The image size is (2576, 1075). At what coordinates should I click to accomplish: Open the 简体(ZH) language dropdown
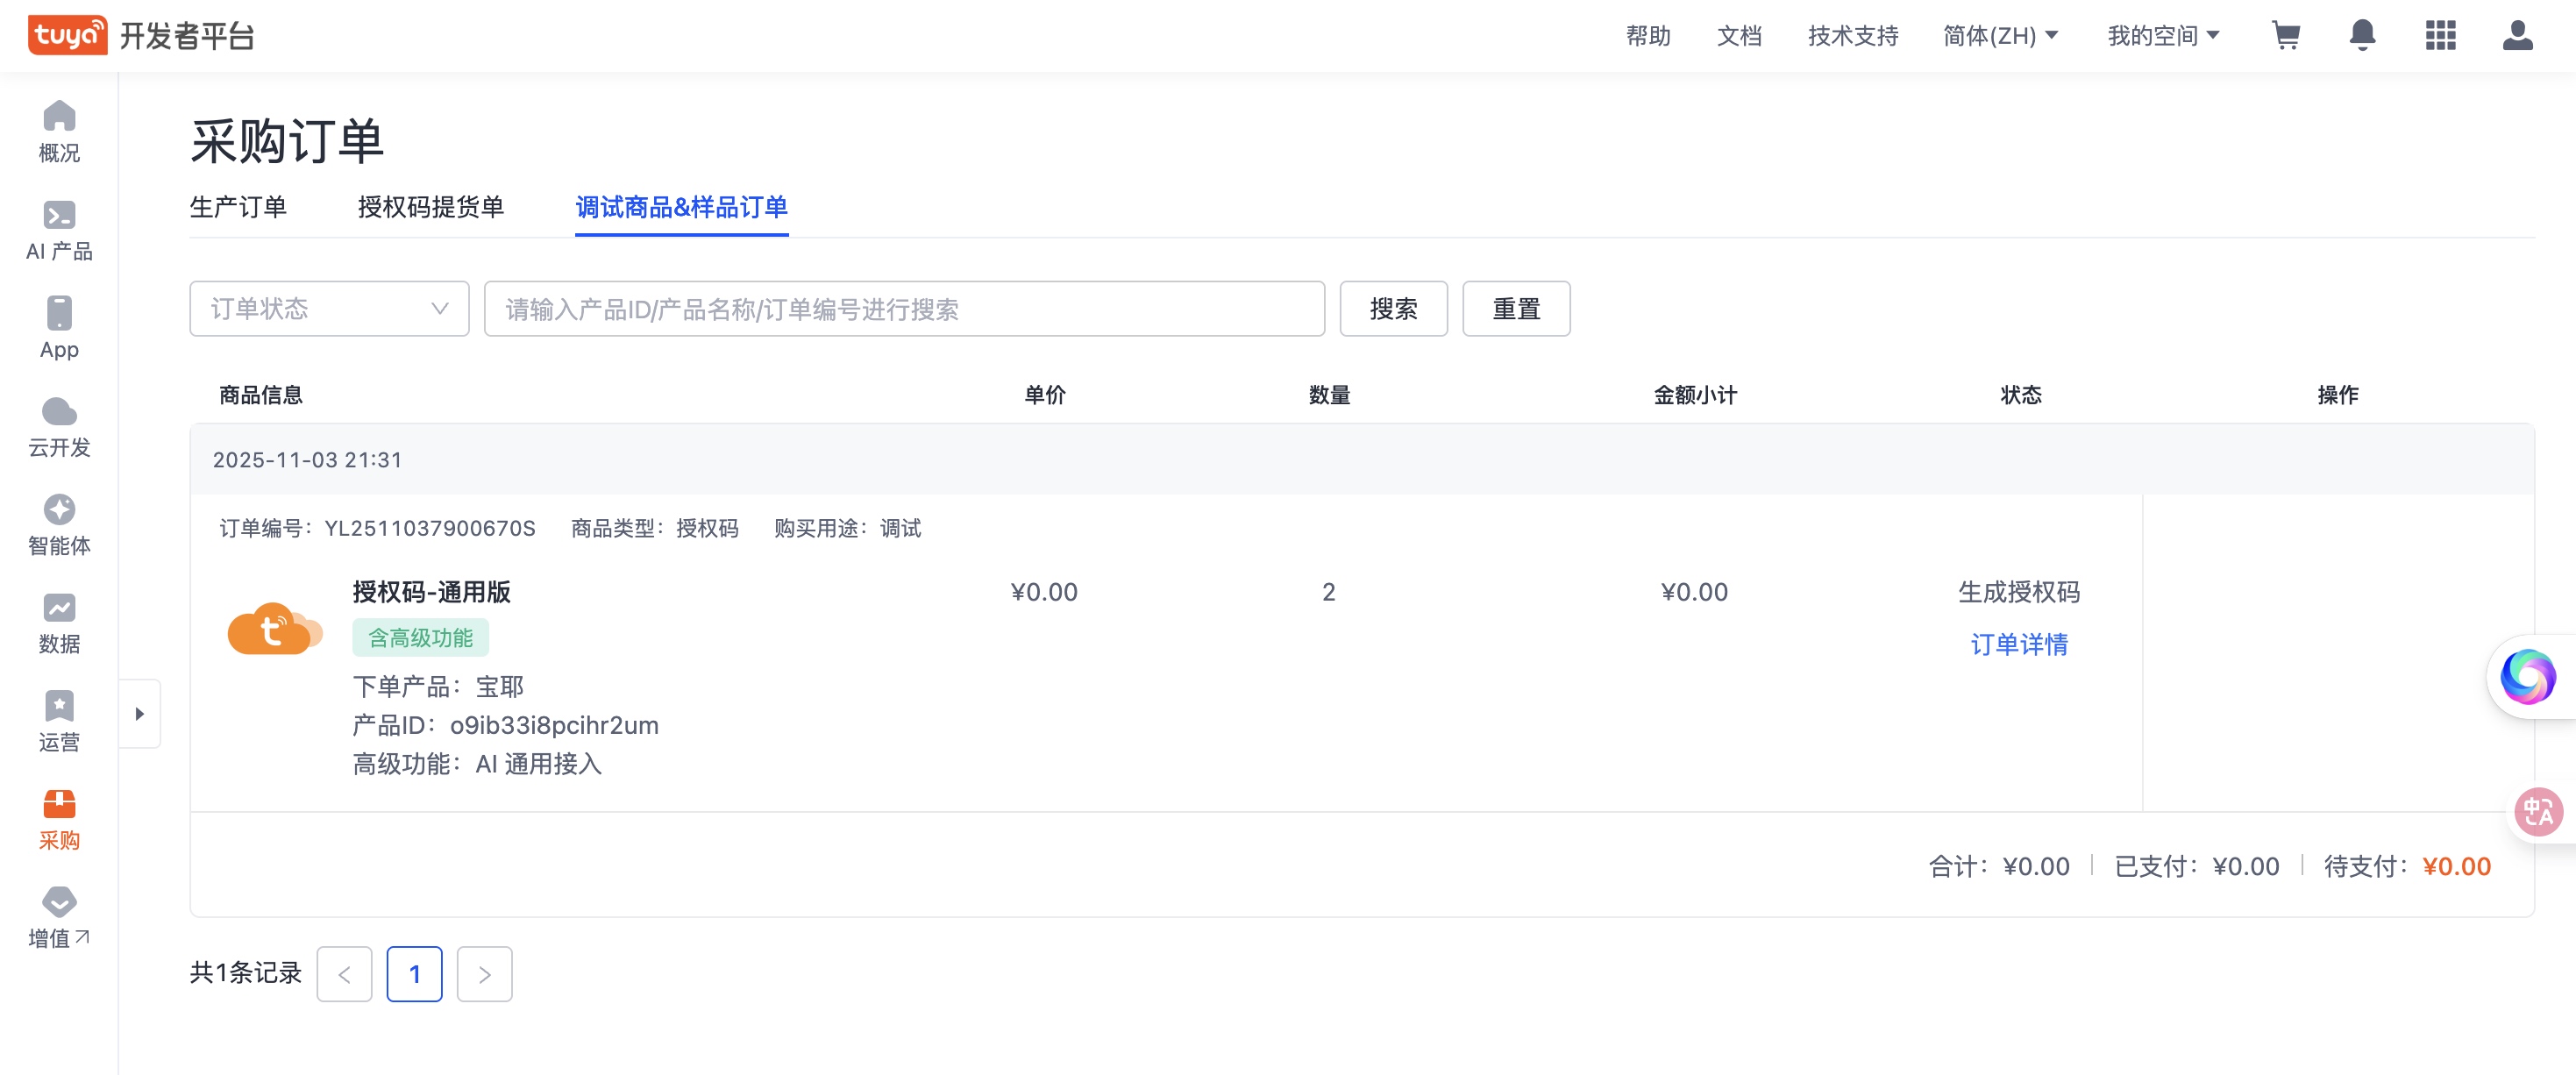tap(2000, 36)
